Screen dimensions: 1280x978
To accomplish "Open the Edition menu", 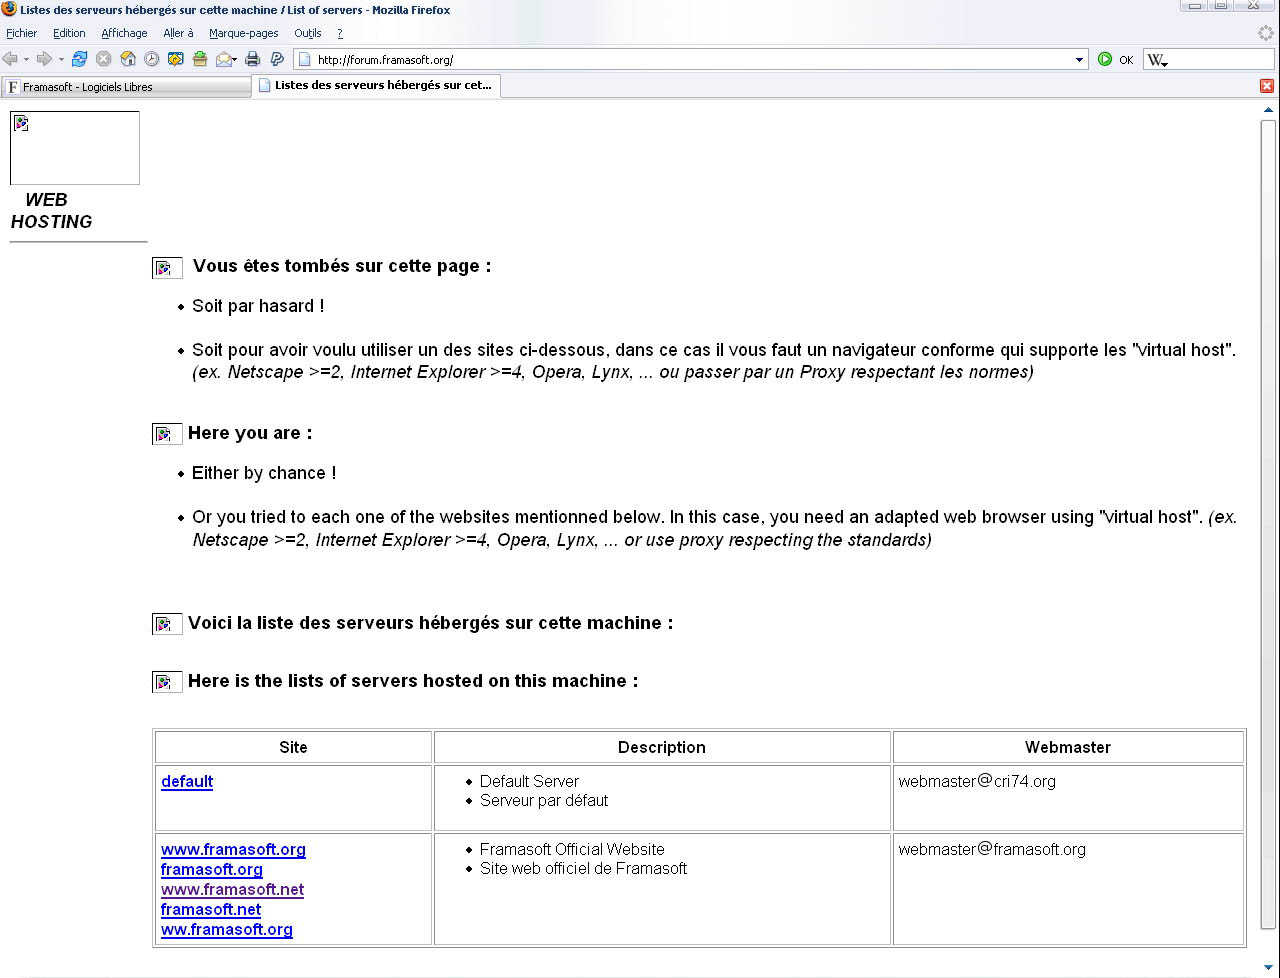I will click(69, 33).
